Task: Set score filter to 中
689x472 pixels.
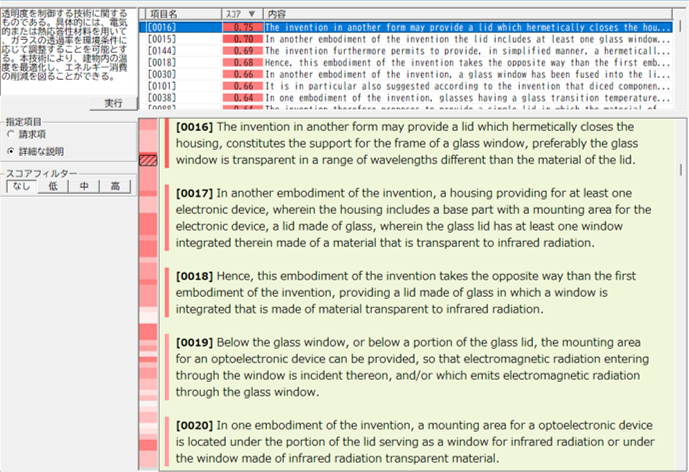Action: pyautogui.click(x=84, y=186)
